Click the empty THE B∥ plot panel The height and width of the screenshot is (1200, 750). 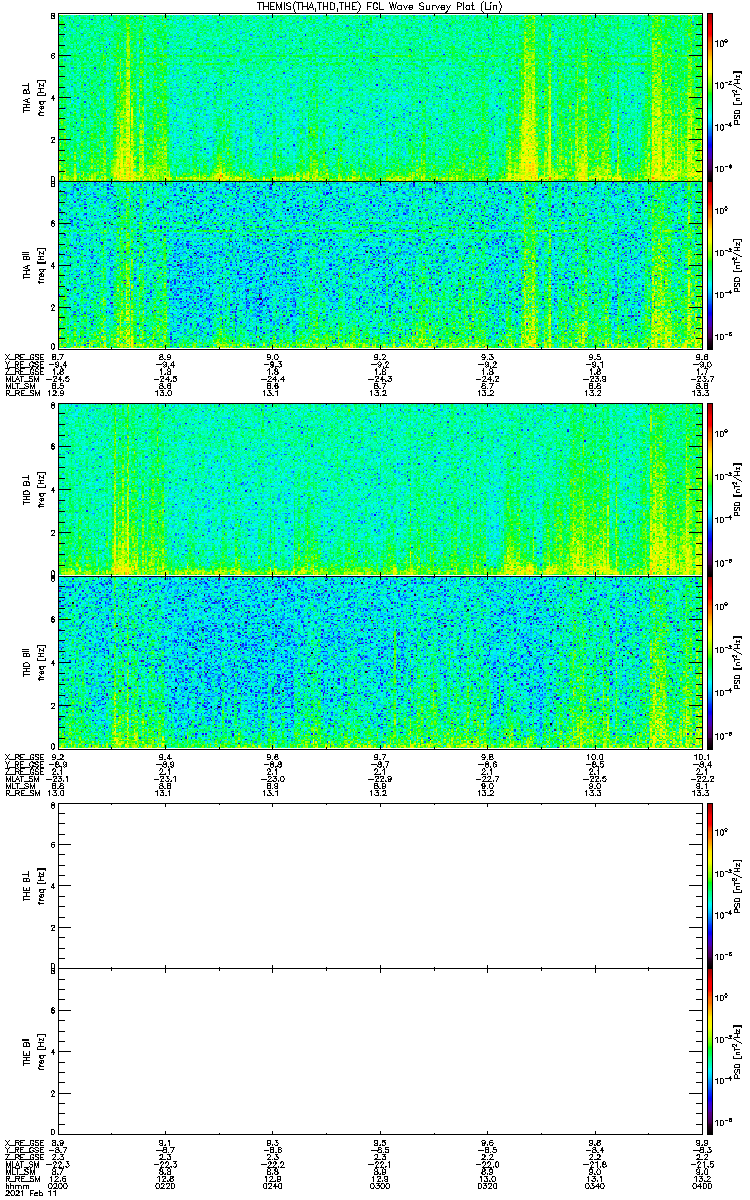(x=380, y=1051)
